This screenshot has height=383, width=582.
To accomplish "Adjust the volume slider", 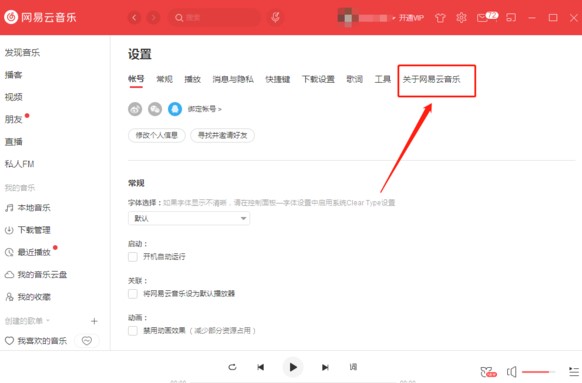I will (538, 371).
